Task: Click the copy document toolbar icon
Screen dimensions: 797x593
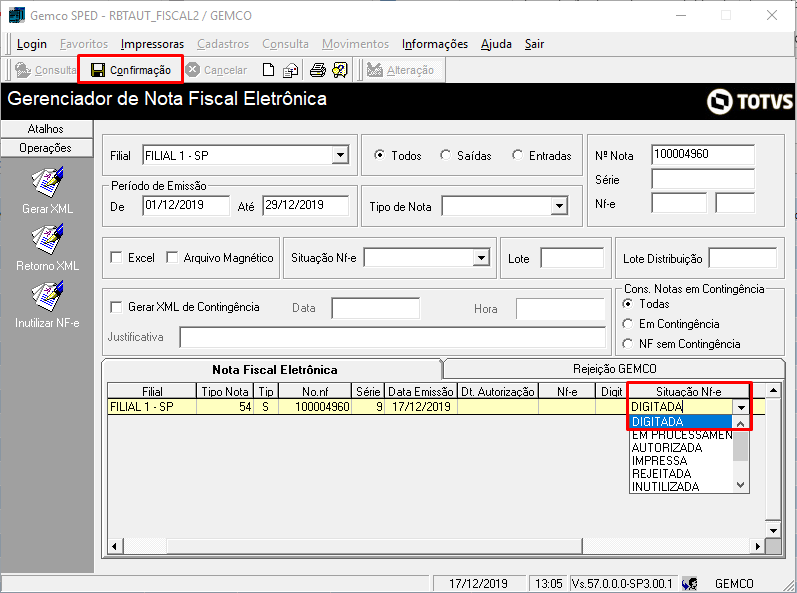Action: click(290, 70)
